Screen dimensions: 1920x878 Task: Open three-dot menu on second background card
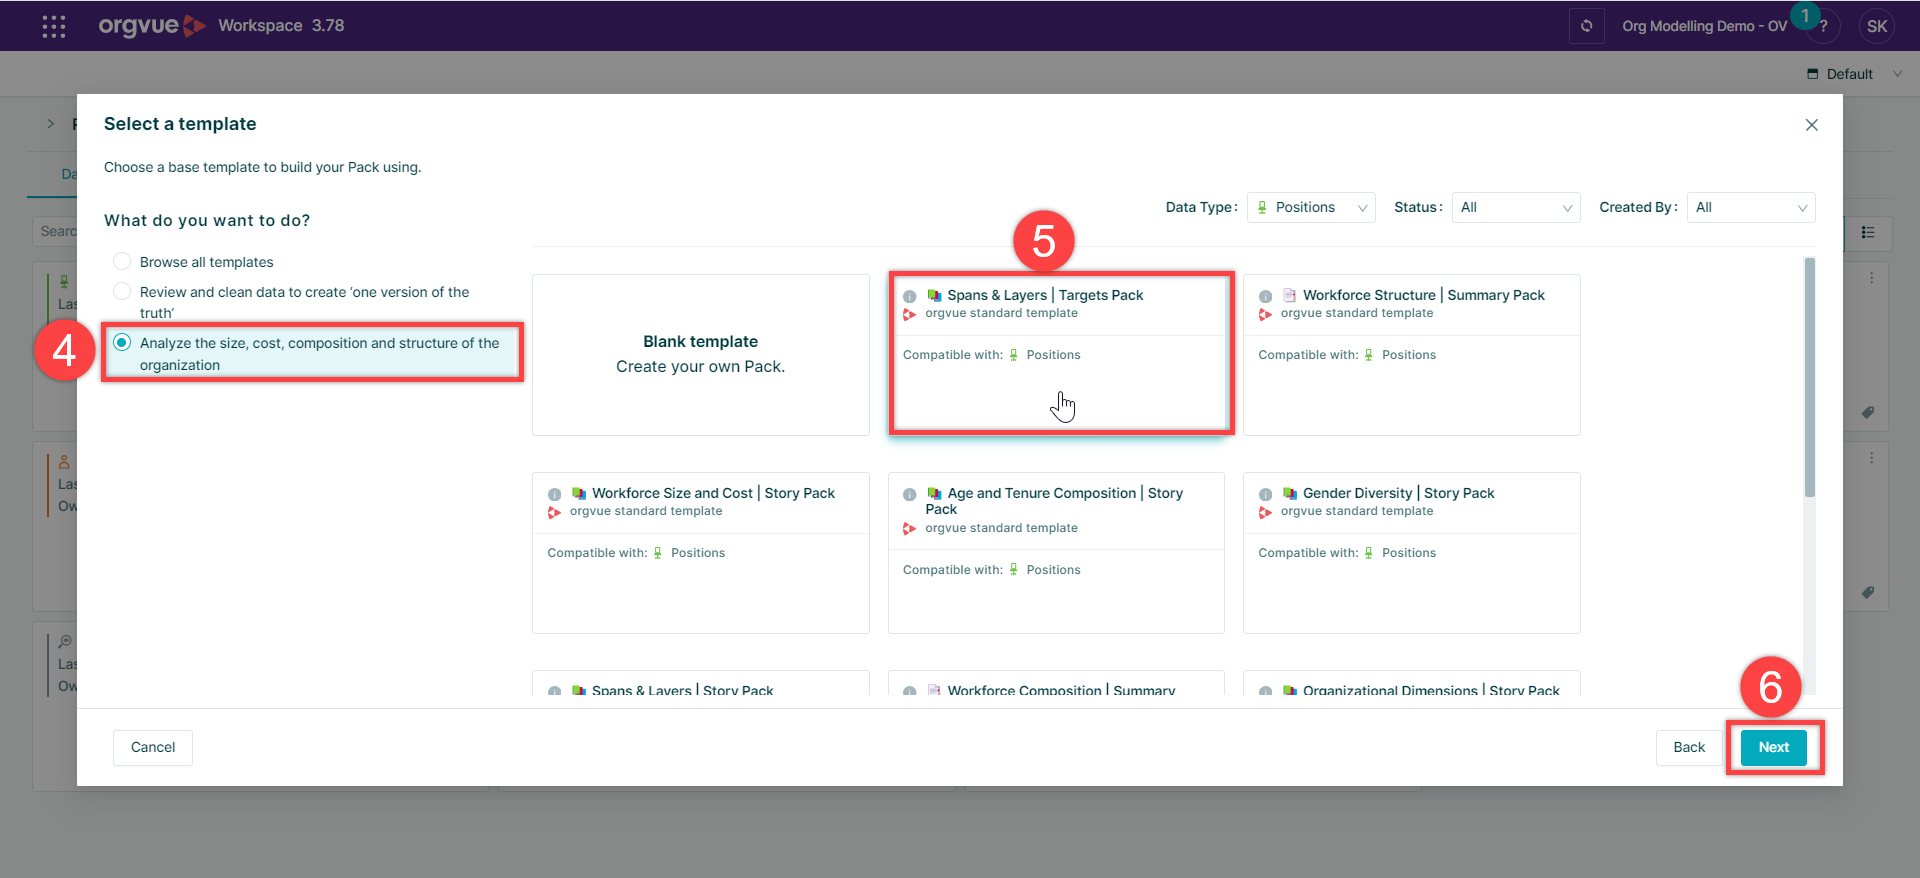[1872, 458]
